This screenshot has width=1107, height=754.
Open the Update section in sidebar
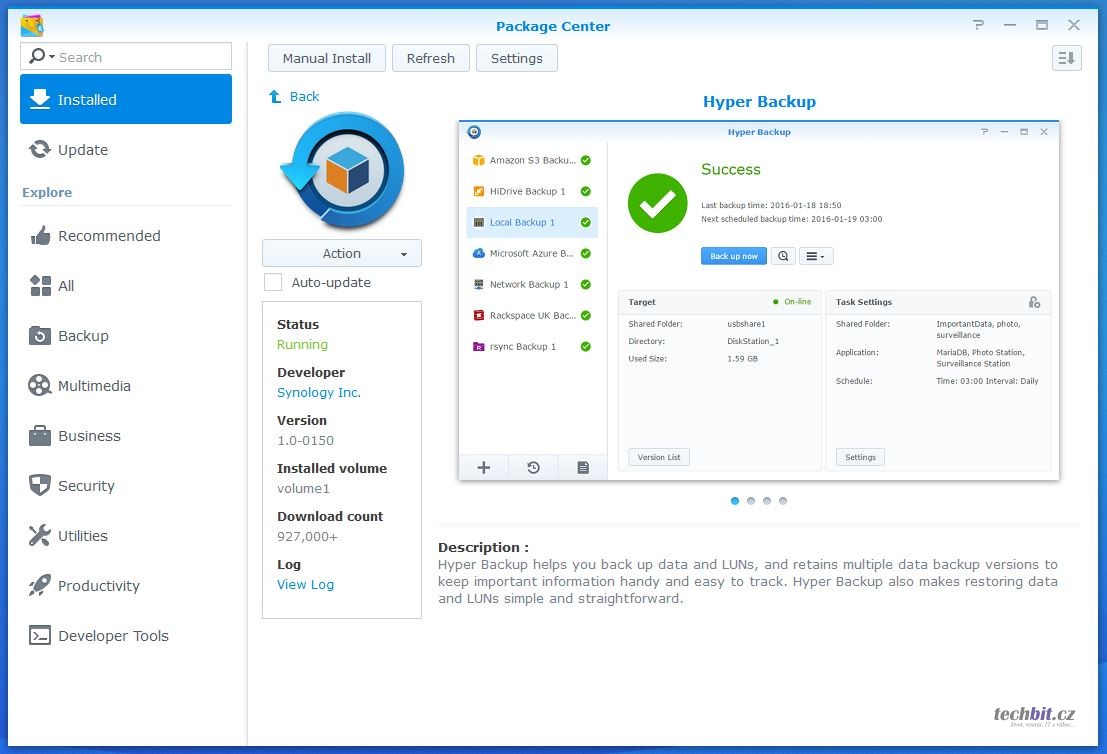click(x=82, y=150)
